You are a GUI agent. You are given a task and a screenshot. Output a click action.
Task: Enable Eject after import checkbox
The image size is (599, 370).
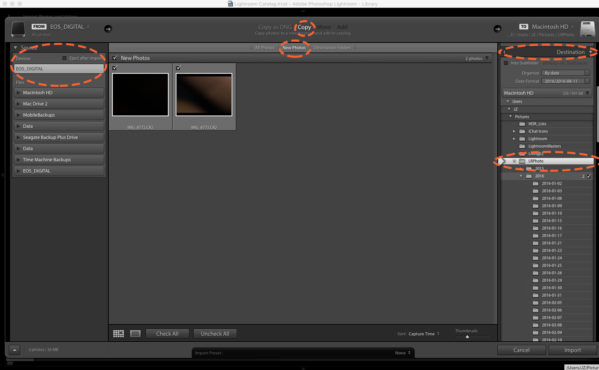(x=64, y=58)
